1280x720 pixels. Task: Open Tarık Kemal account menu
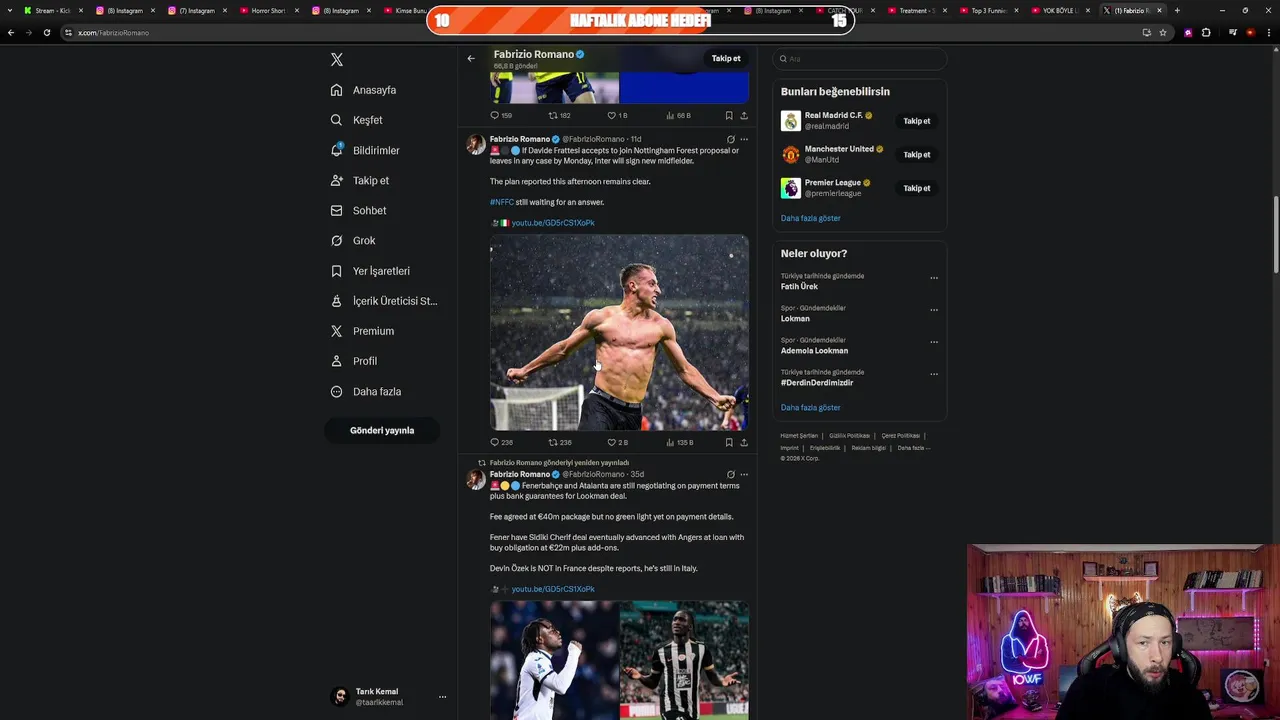click(x=388, y=697)
